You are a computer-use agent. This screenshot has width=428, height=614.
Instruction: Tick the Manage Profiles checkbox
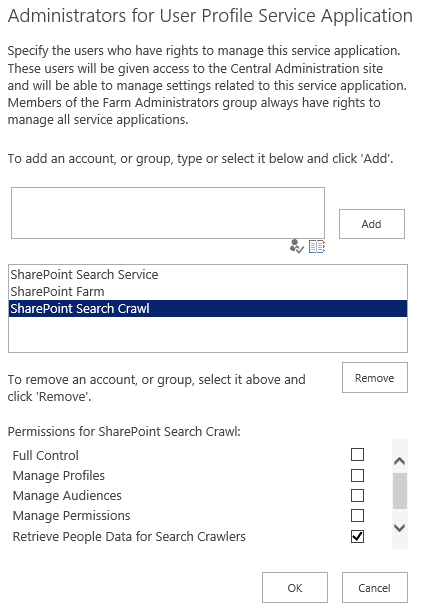click(357, 475)
